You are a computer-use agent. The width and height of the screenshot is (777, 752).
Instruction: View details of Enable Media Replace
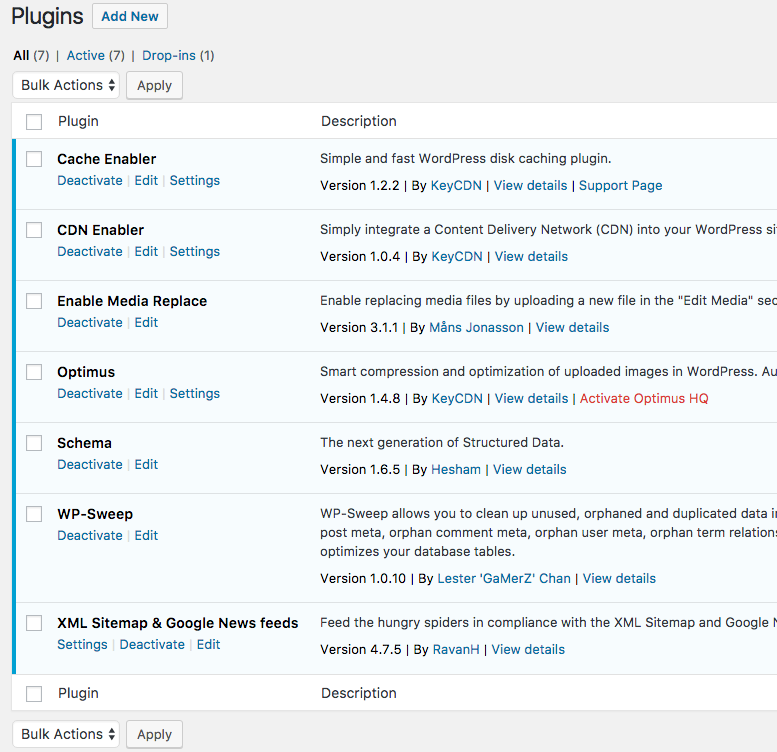click(572, 327)
